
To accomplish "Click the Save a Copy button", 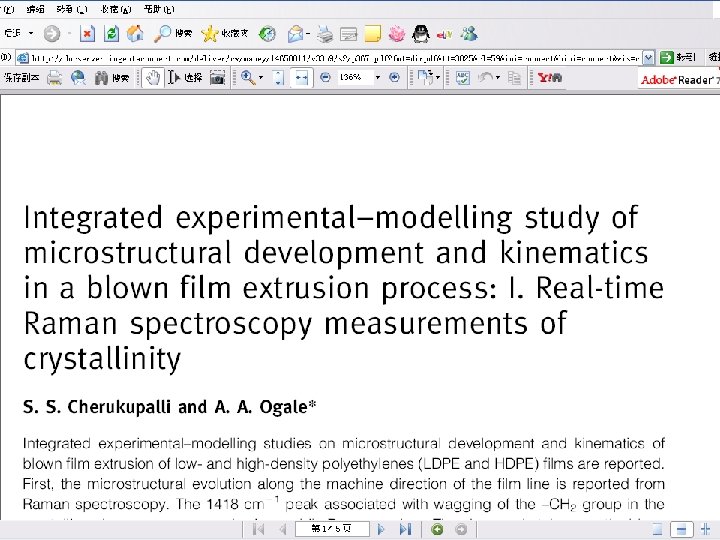I will 21,78.
